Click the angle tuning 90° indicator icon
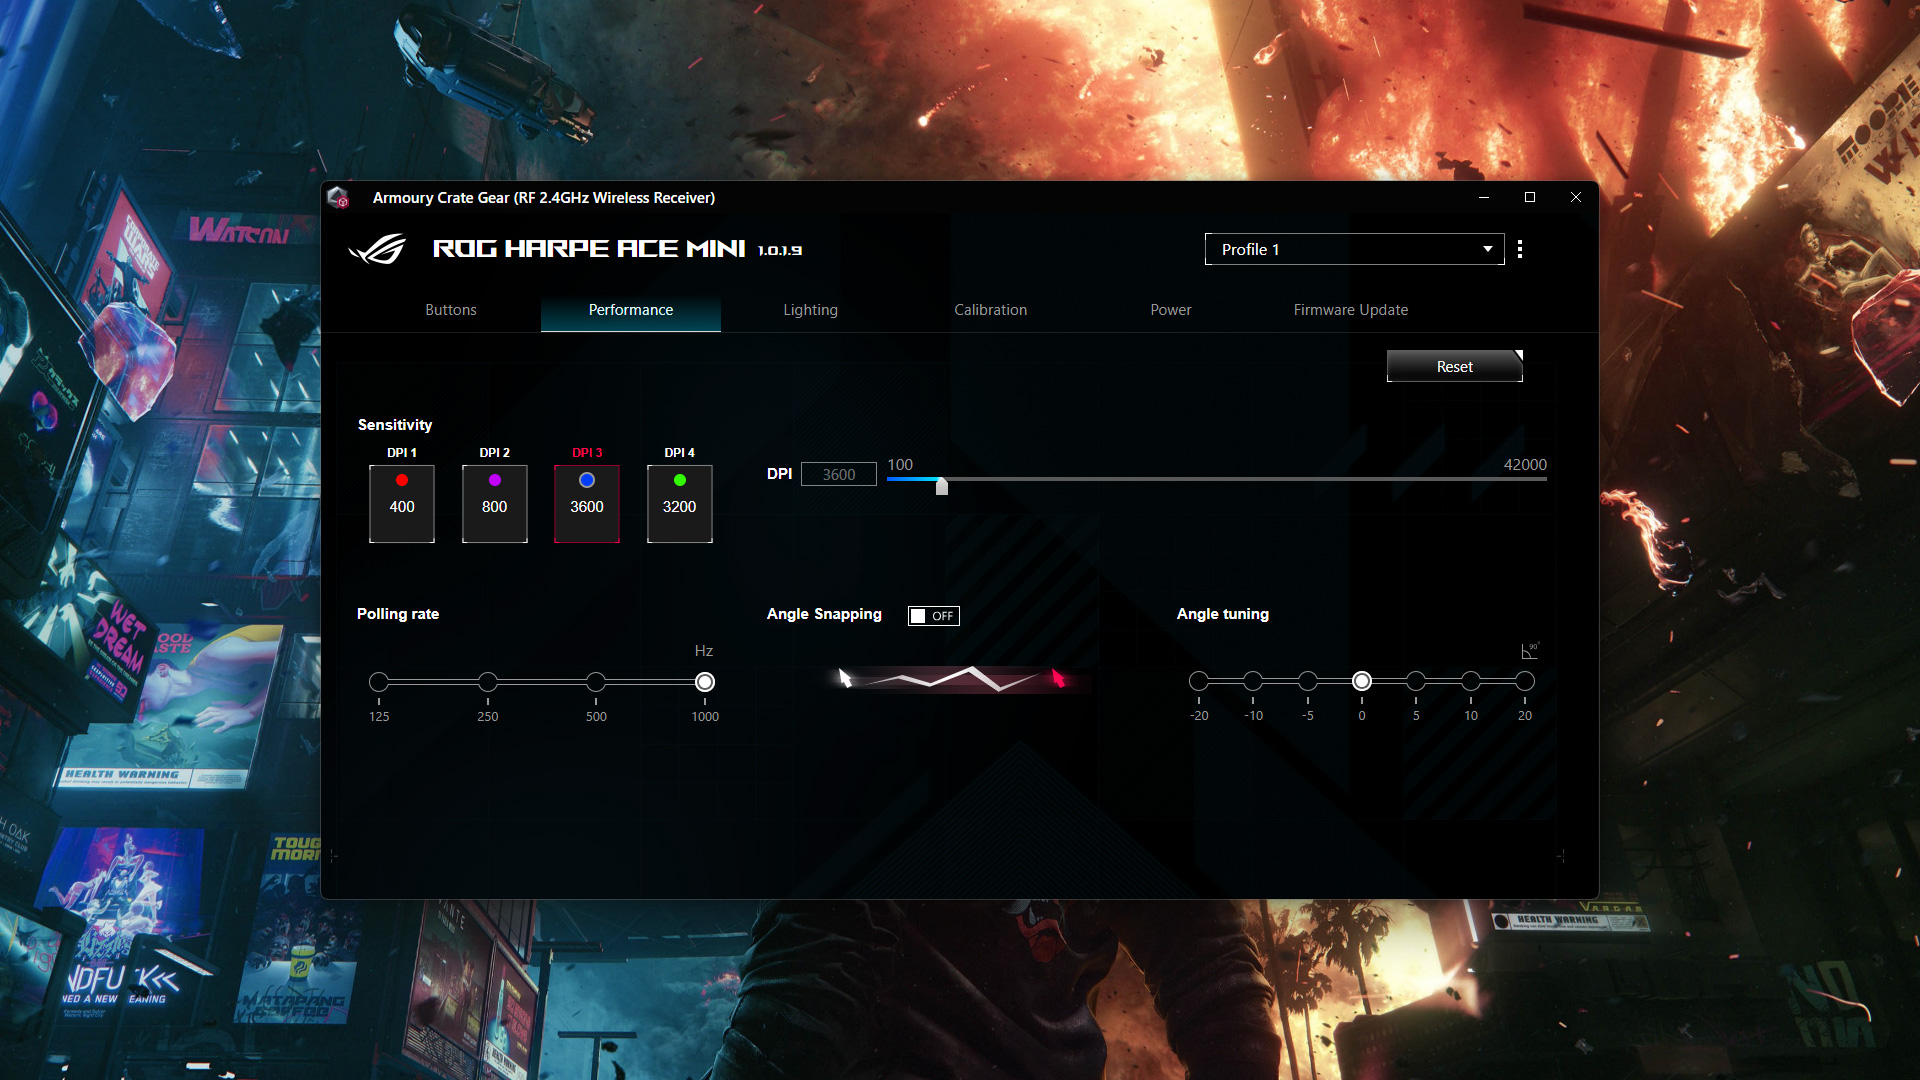1920x1080 pixels. point(1530,651)
